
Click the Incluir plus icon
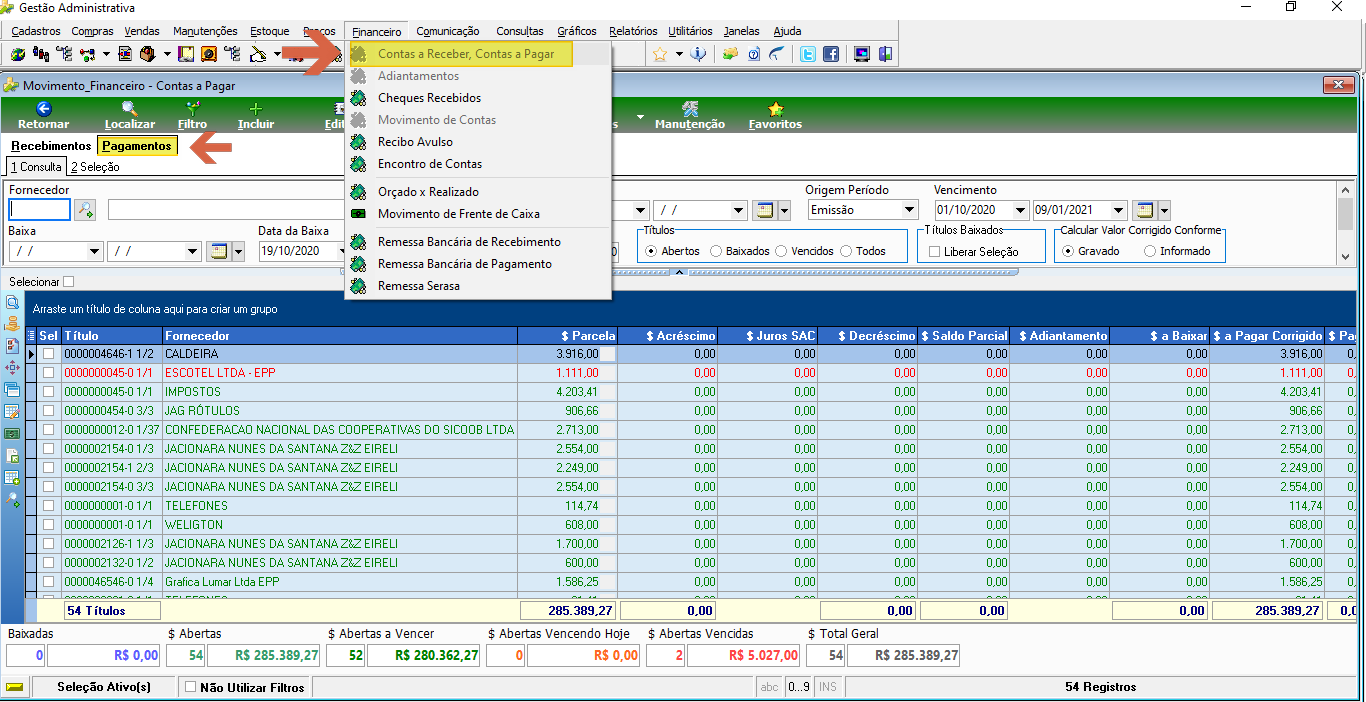coord(256,109)
